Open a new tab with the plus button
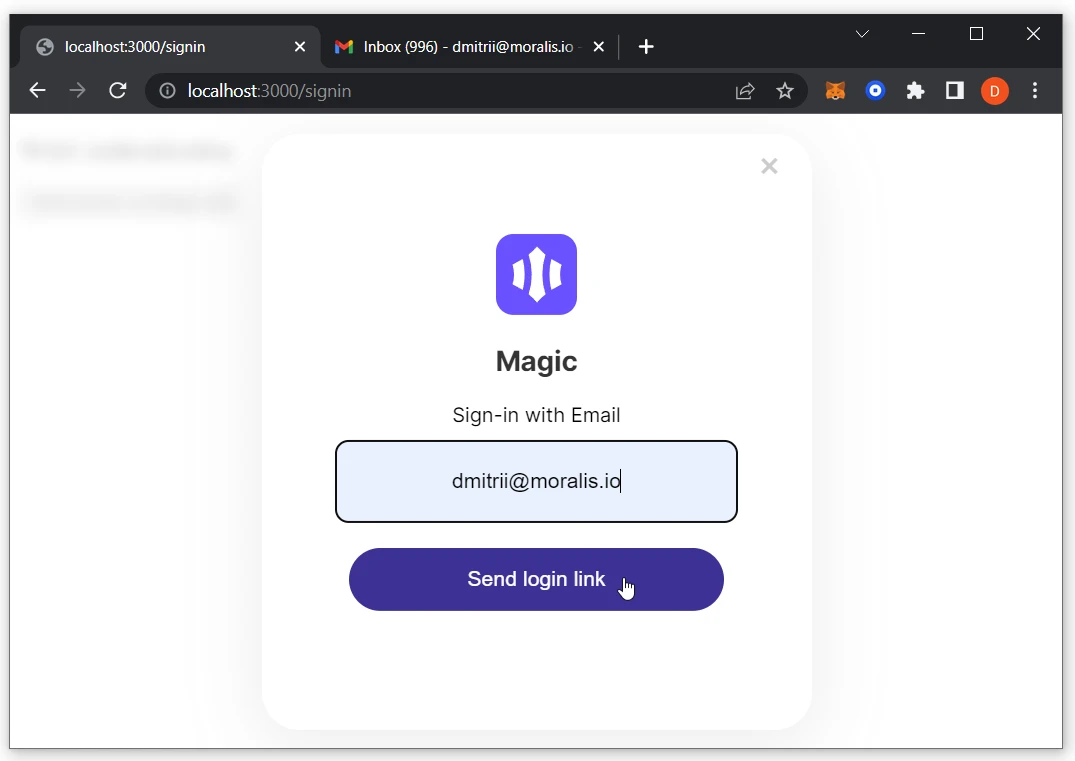1075x761 pixels. click(646, 46)
